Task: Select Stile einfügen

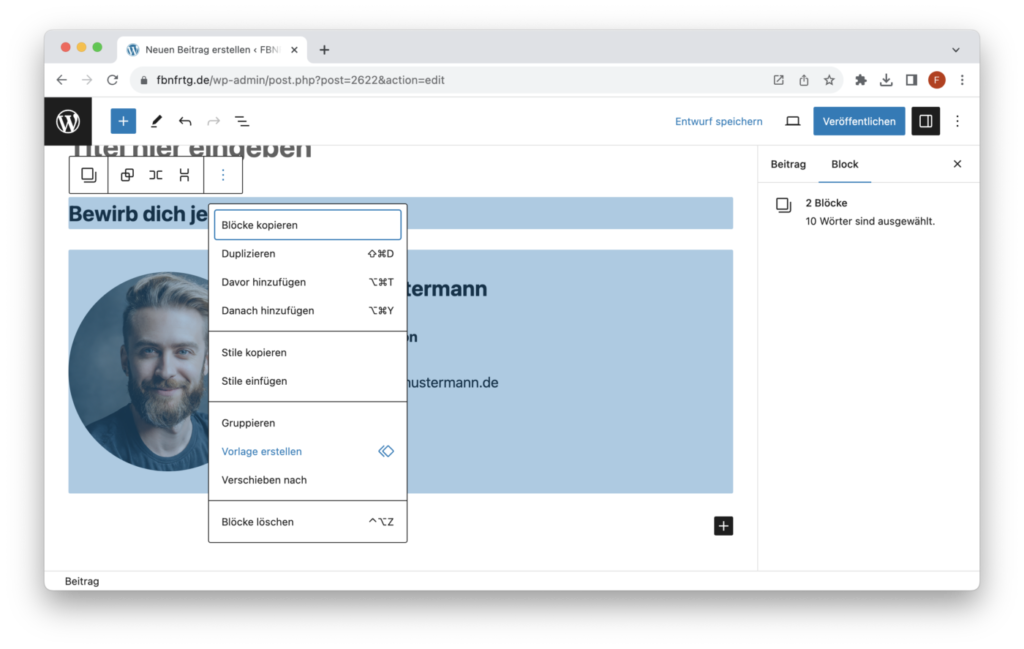Action: (x=308, y=381)
